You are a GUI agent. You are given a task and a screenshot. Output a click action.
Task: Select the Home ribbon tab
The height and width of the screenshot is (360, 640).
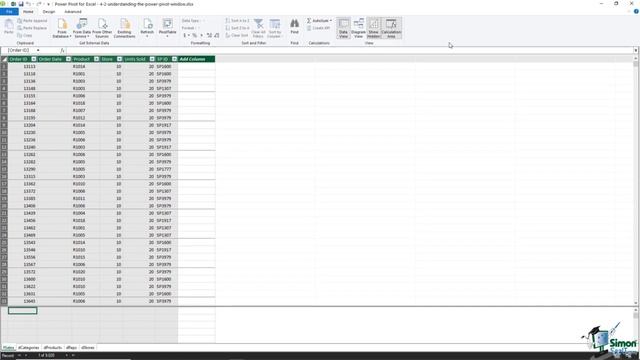(28, 12)
